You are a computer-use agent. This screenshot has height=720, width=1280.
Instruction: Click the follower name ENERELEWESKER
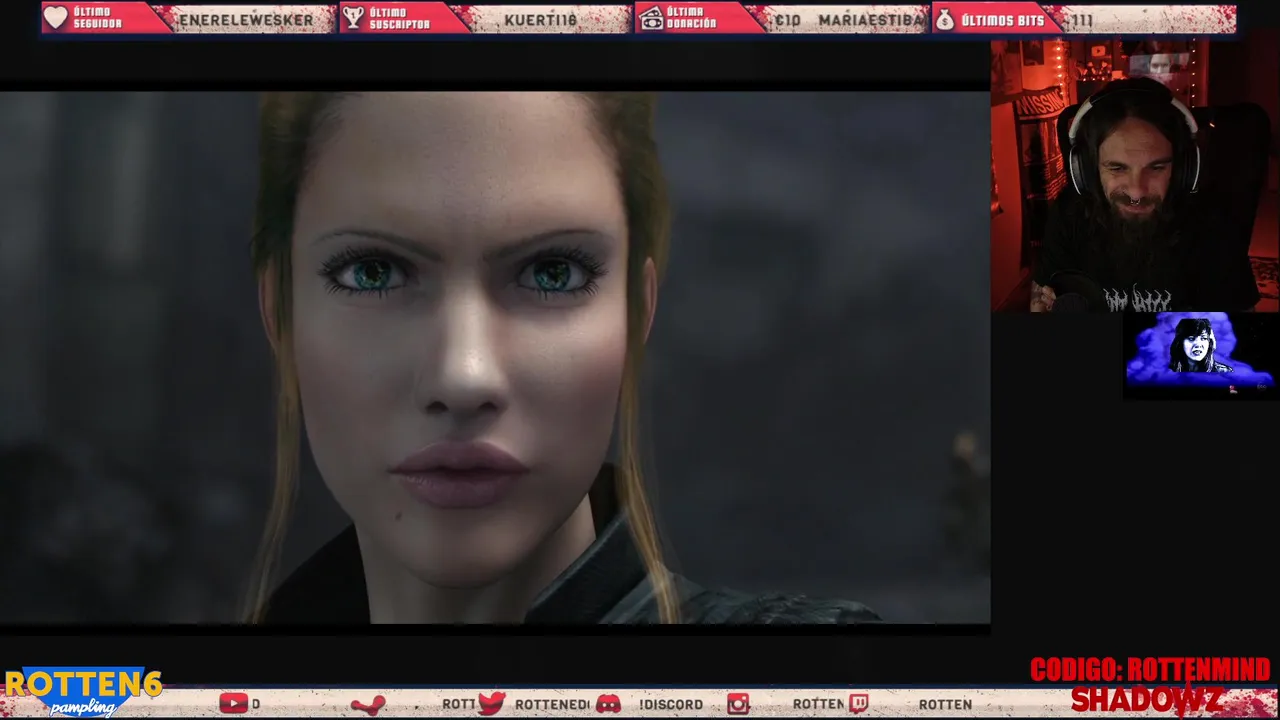coord(246,19)
